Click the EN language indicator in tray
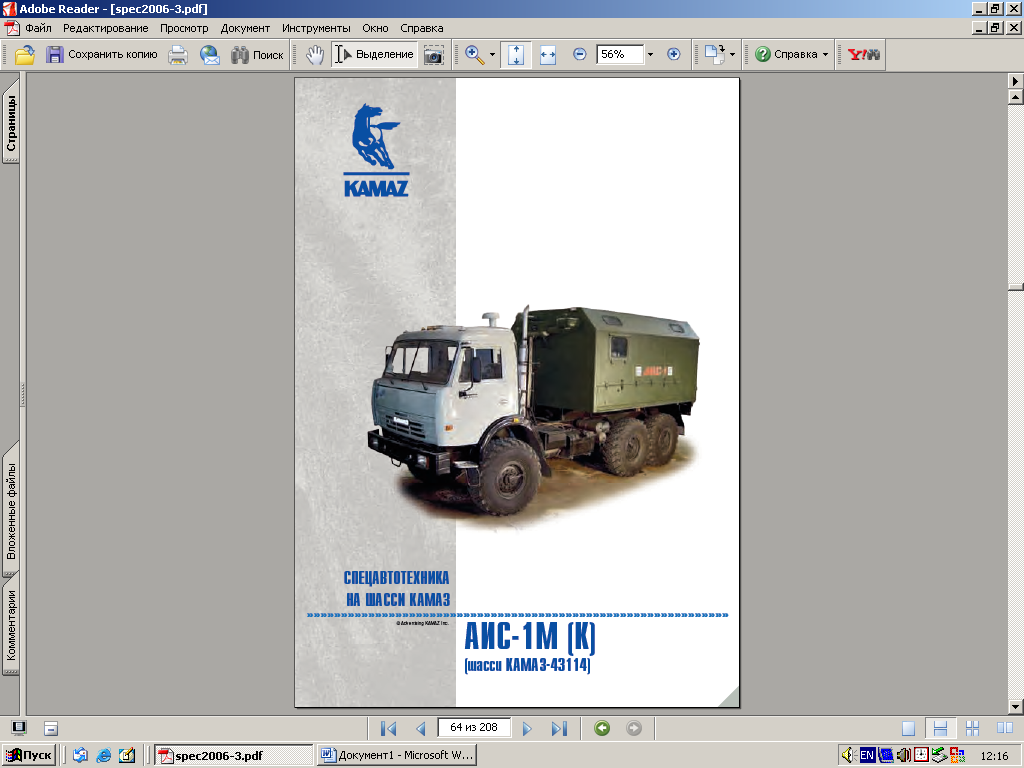 [x=867, y=756]
